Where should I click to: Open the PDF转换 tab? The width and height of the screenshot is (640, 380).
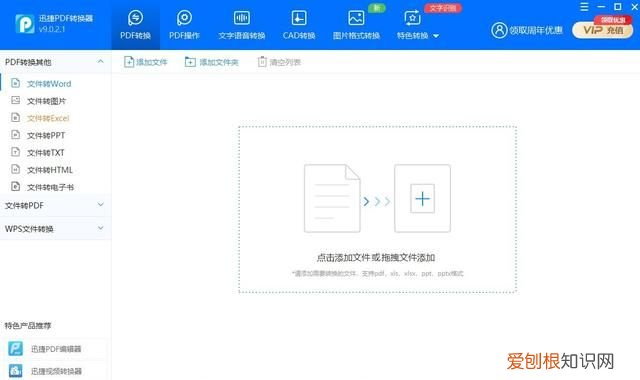136,25
